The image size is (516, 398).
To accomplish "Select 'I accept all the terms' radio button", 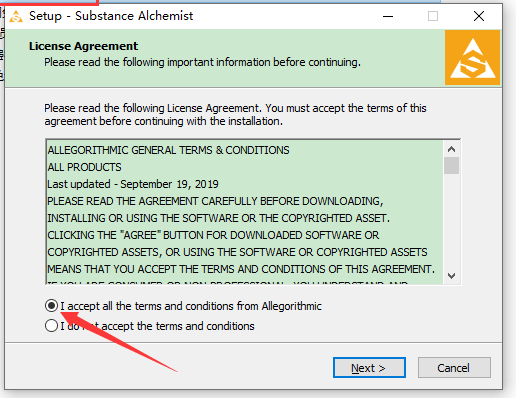I will coord(51,306).
